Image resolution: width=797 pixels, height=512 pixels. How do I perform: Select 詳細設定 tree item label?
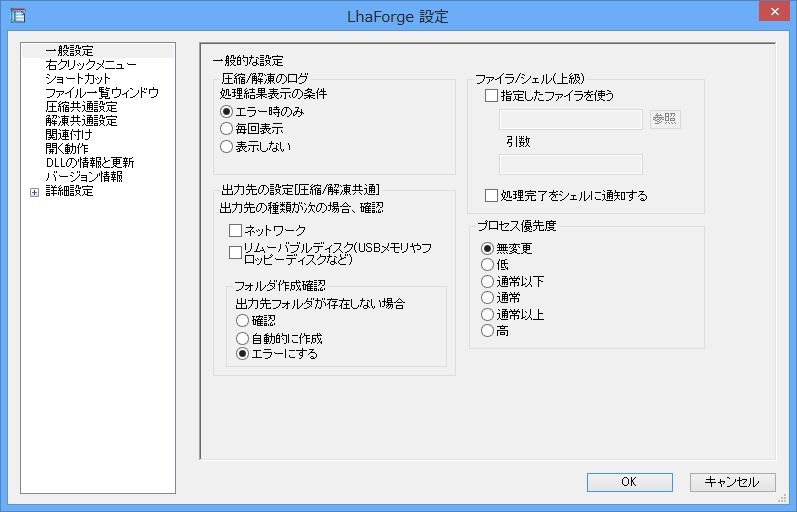pos(69,191)
